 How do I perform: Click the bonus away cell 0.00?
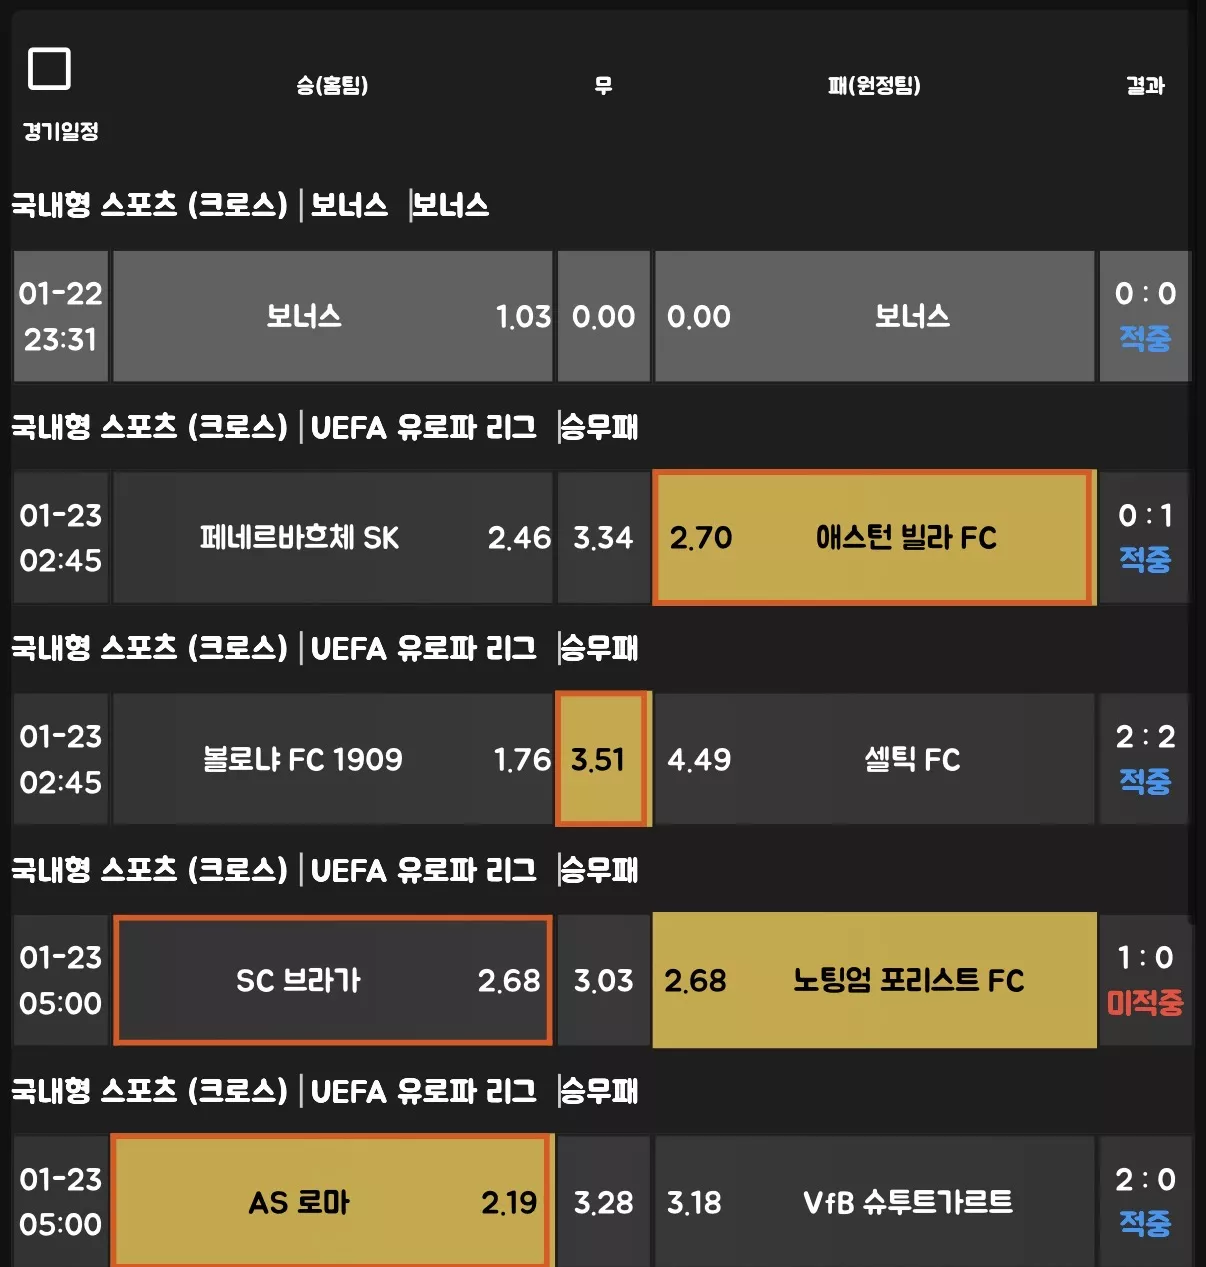pos(874,316)
